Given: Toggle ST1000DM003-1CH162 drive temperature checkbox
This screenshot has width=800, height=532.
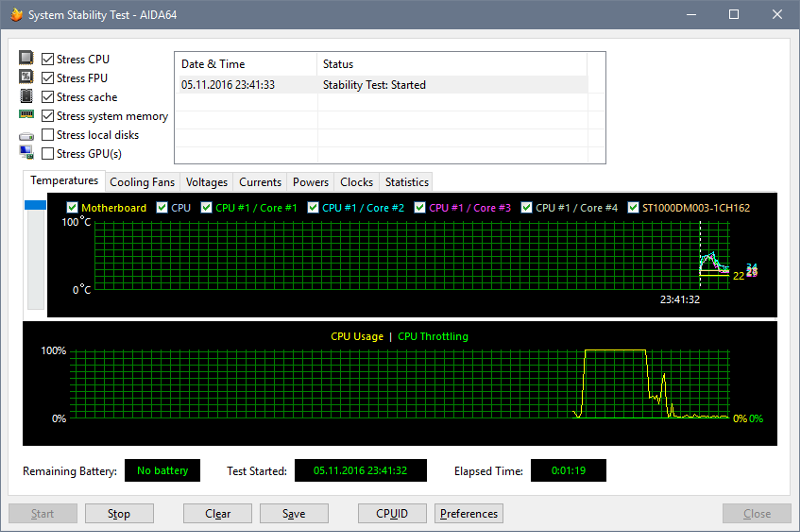Looking at the screenshot, I should (x=633, y=208).
